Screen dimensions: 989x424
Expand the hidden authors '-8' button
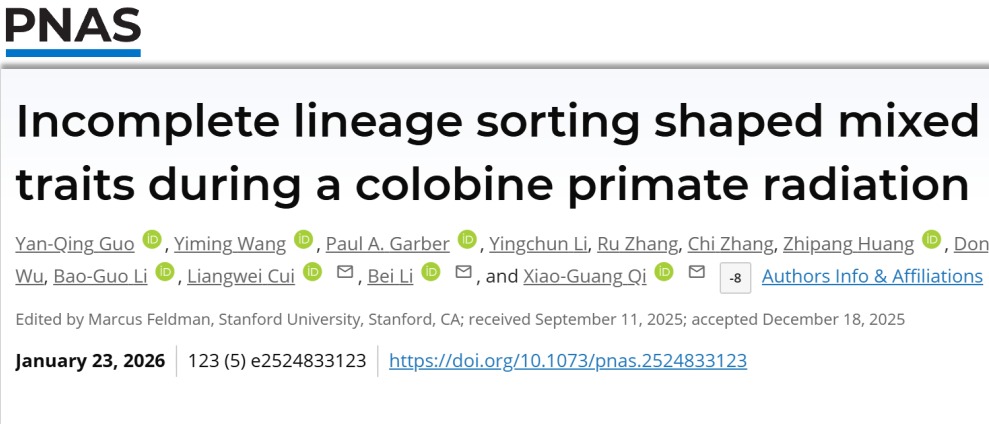736,277
